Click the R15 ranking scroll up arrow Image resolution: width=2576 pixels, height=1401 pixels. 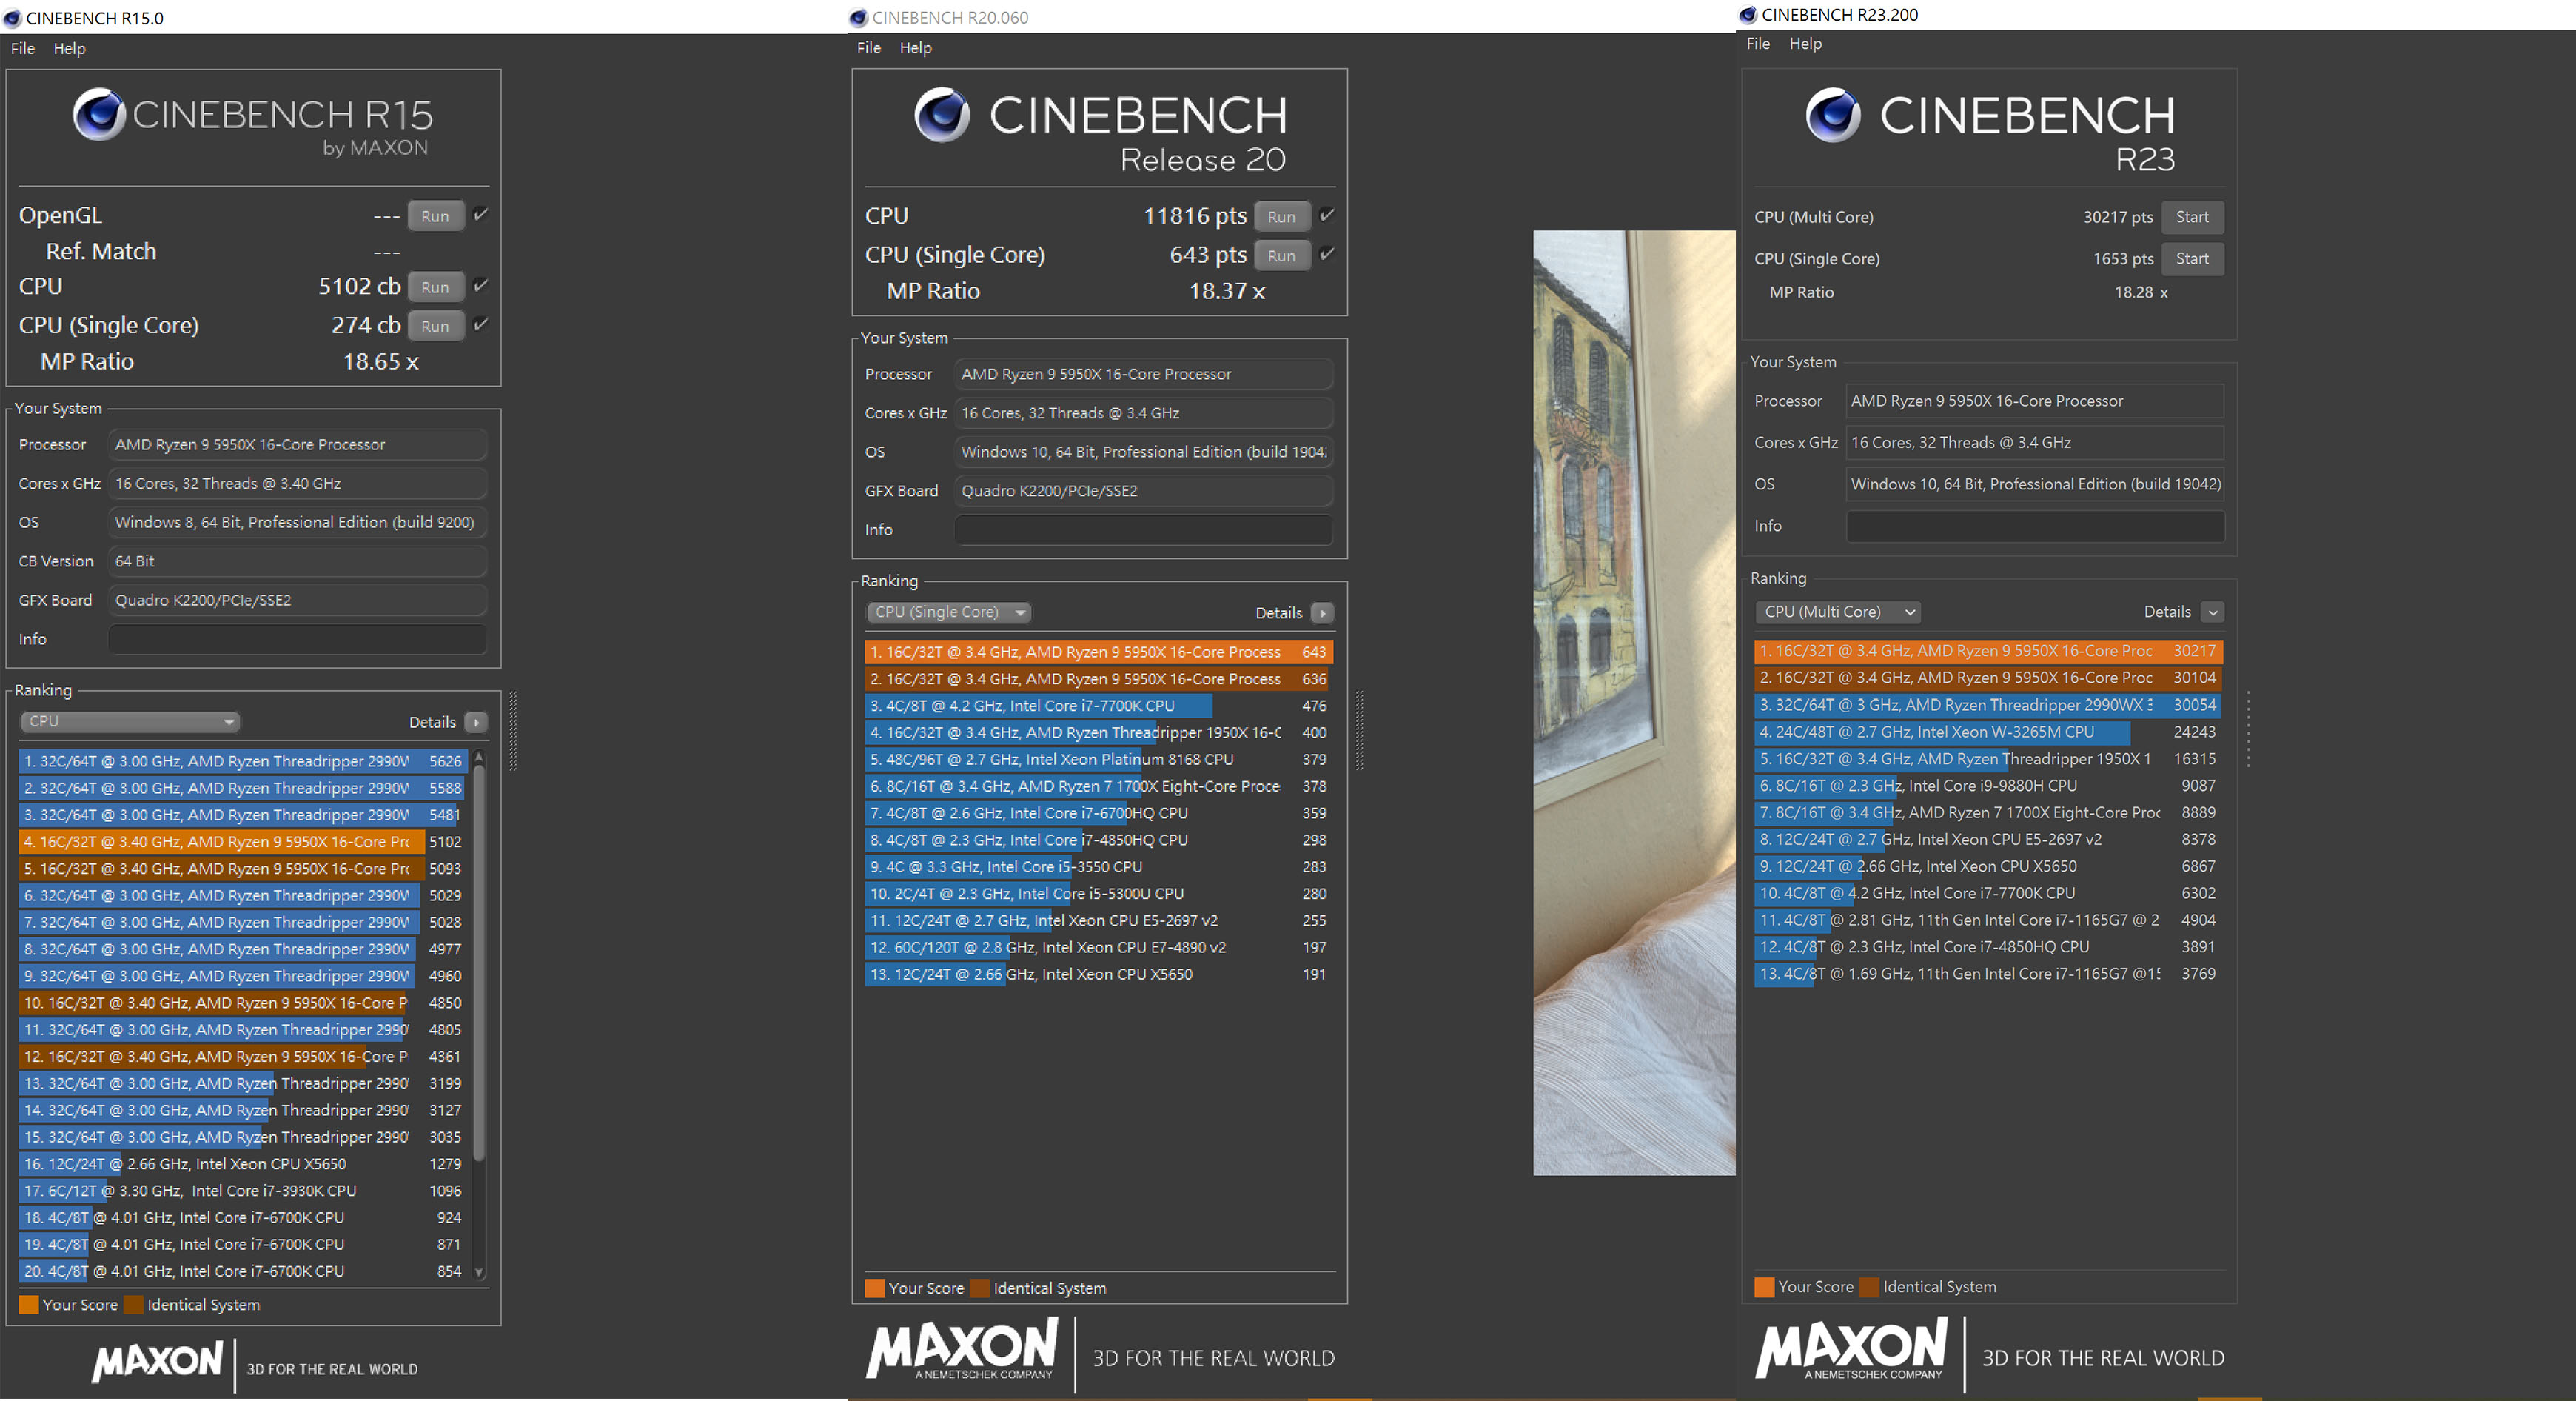(479, 755)
